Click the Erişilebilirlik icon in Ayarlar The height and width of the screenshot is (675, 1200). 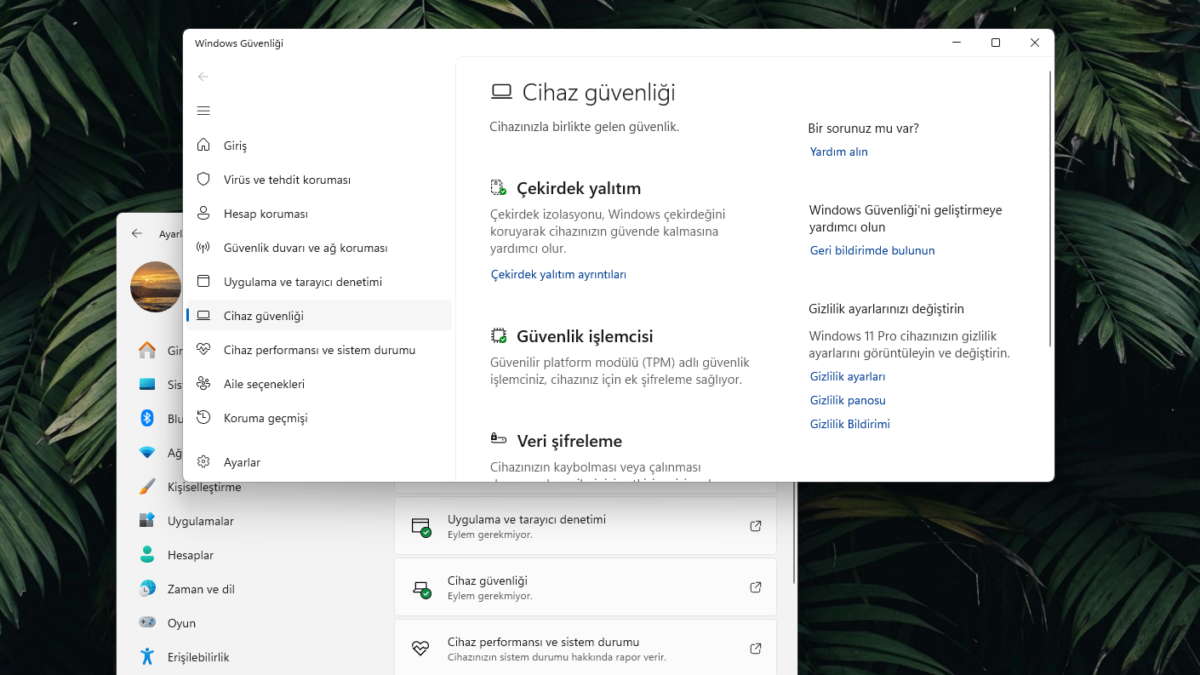[x=147, y=657]
